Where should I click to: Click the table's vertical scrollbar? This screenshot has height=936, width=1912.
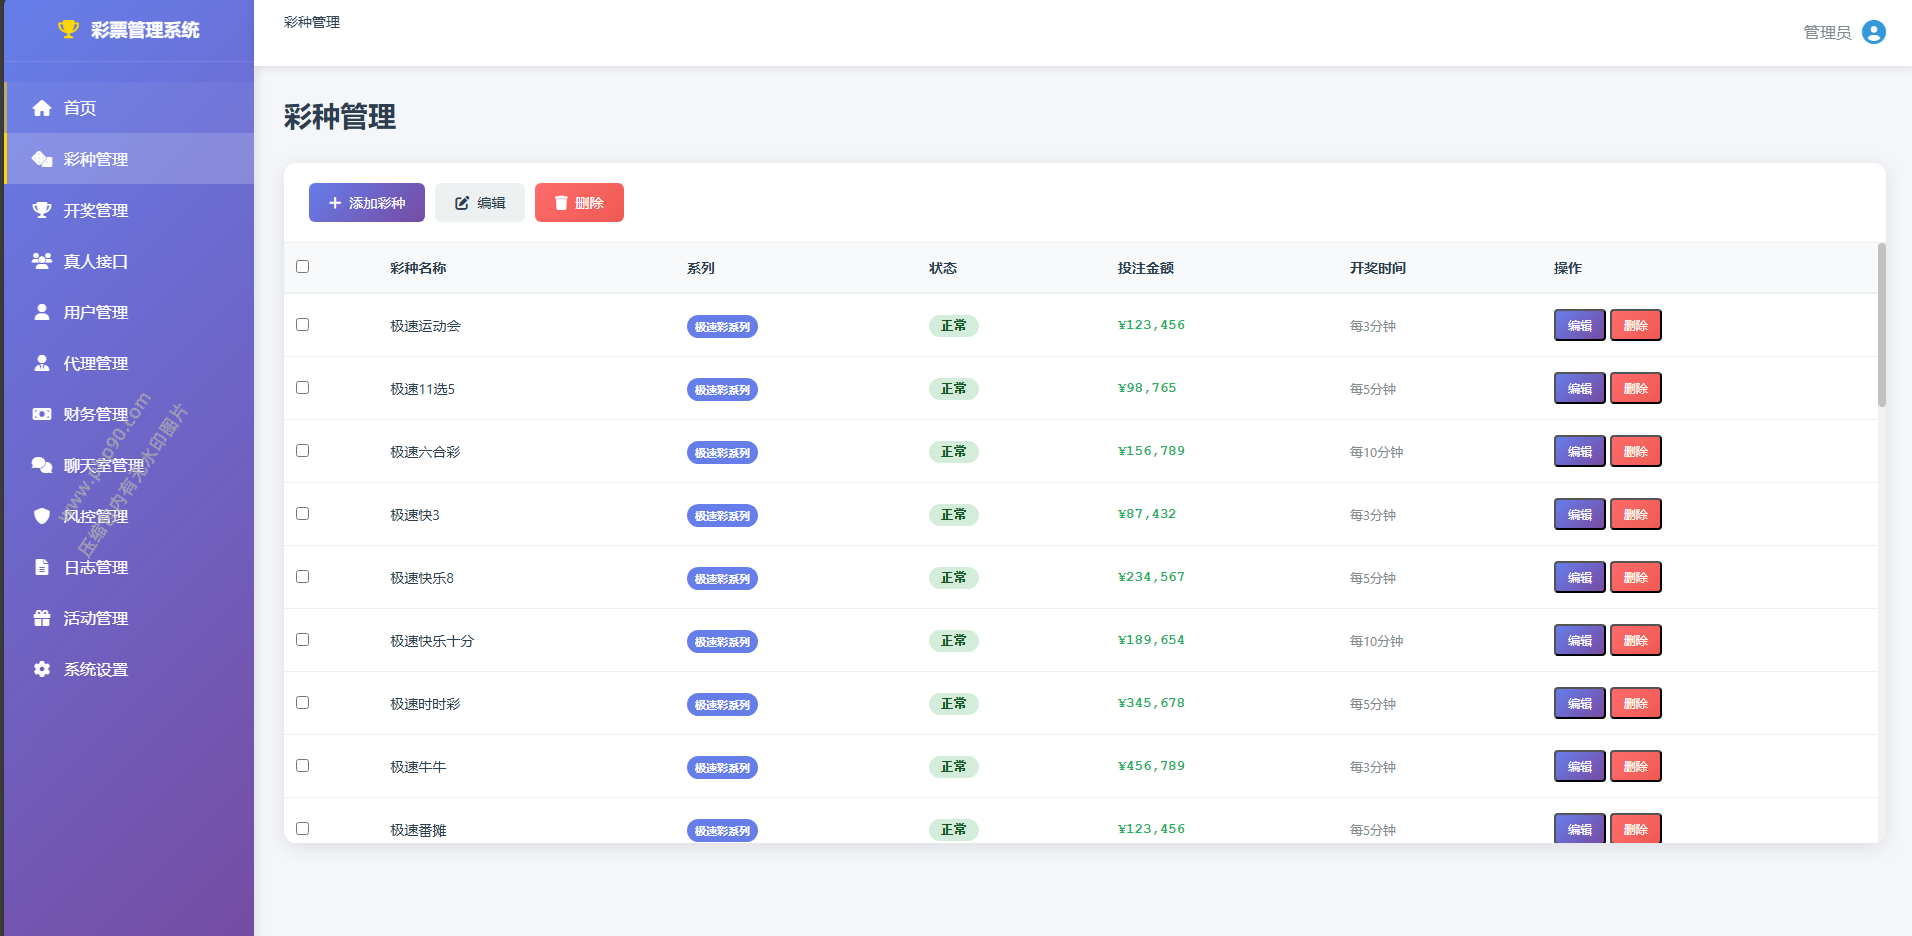1881,325
